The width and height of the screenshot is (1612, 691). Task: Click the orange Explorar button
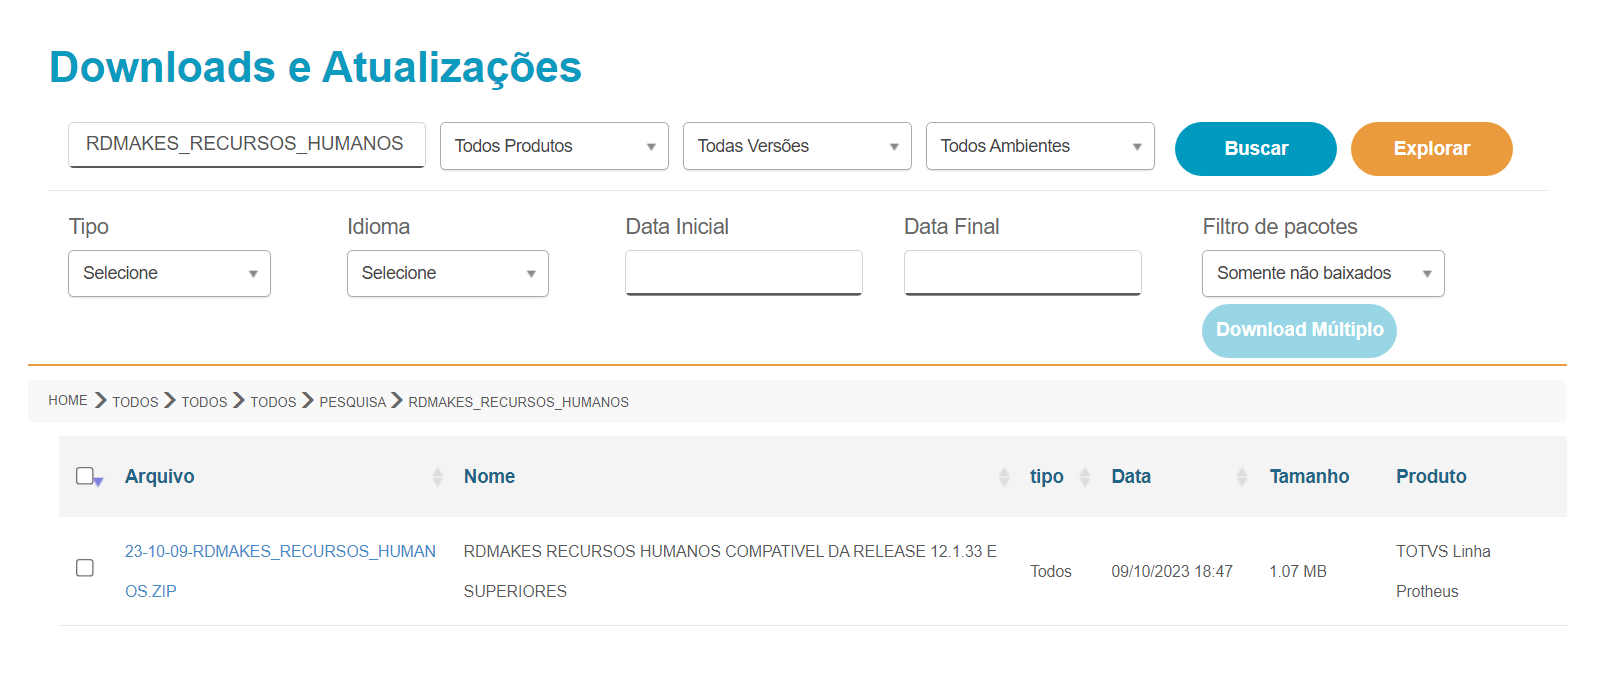pyautogui.click(x=1431, y=149)
